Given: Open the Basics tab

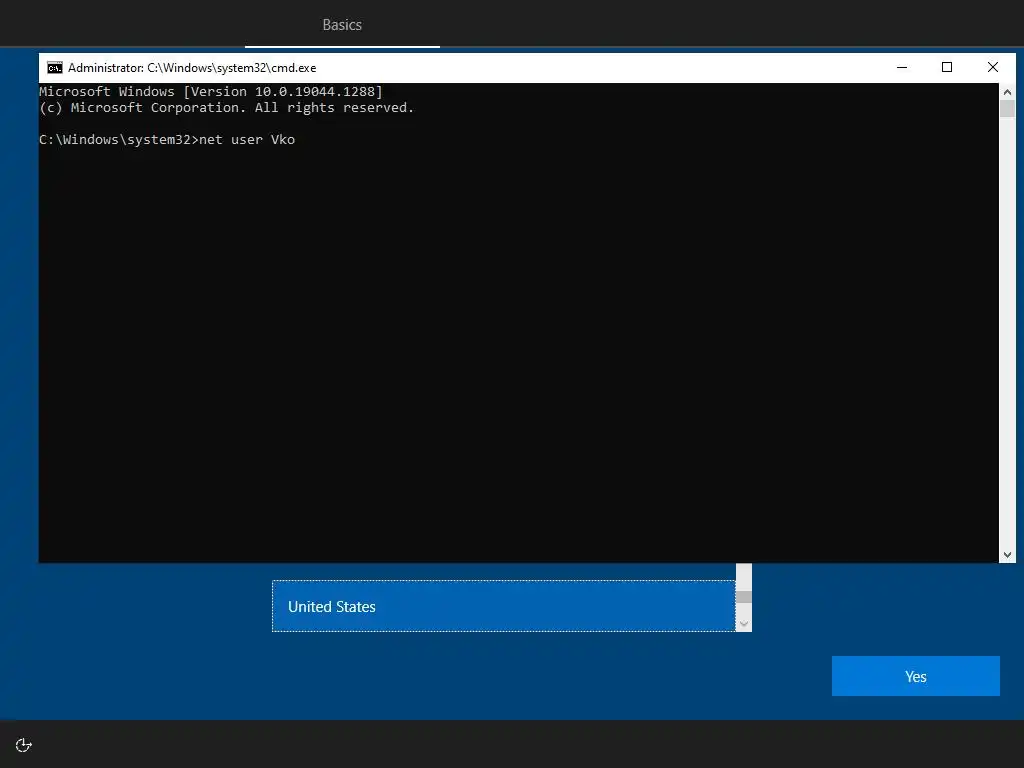Looking at the screenshot, I should (342, 25).
